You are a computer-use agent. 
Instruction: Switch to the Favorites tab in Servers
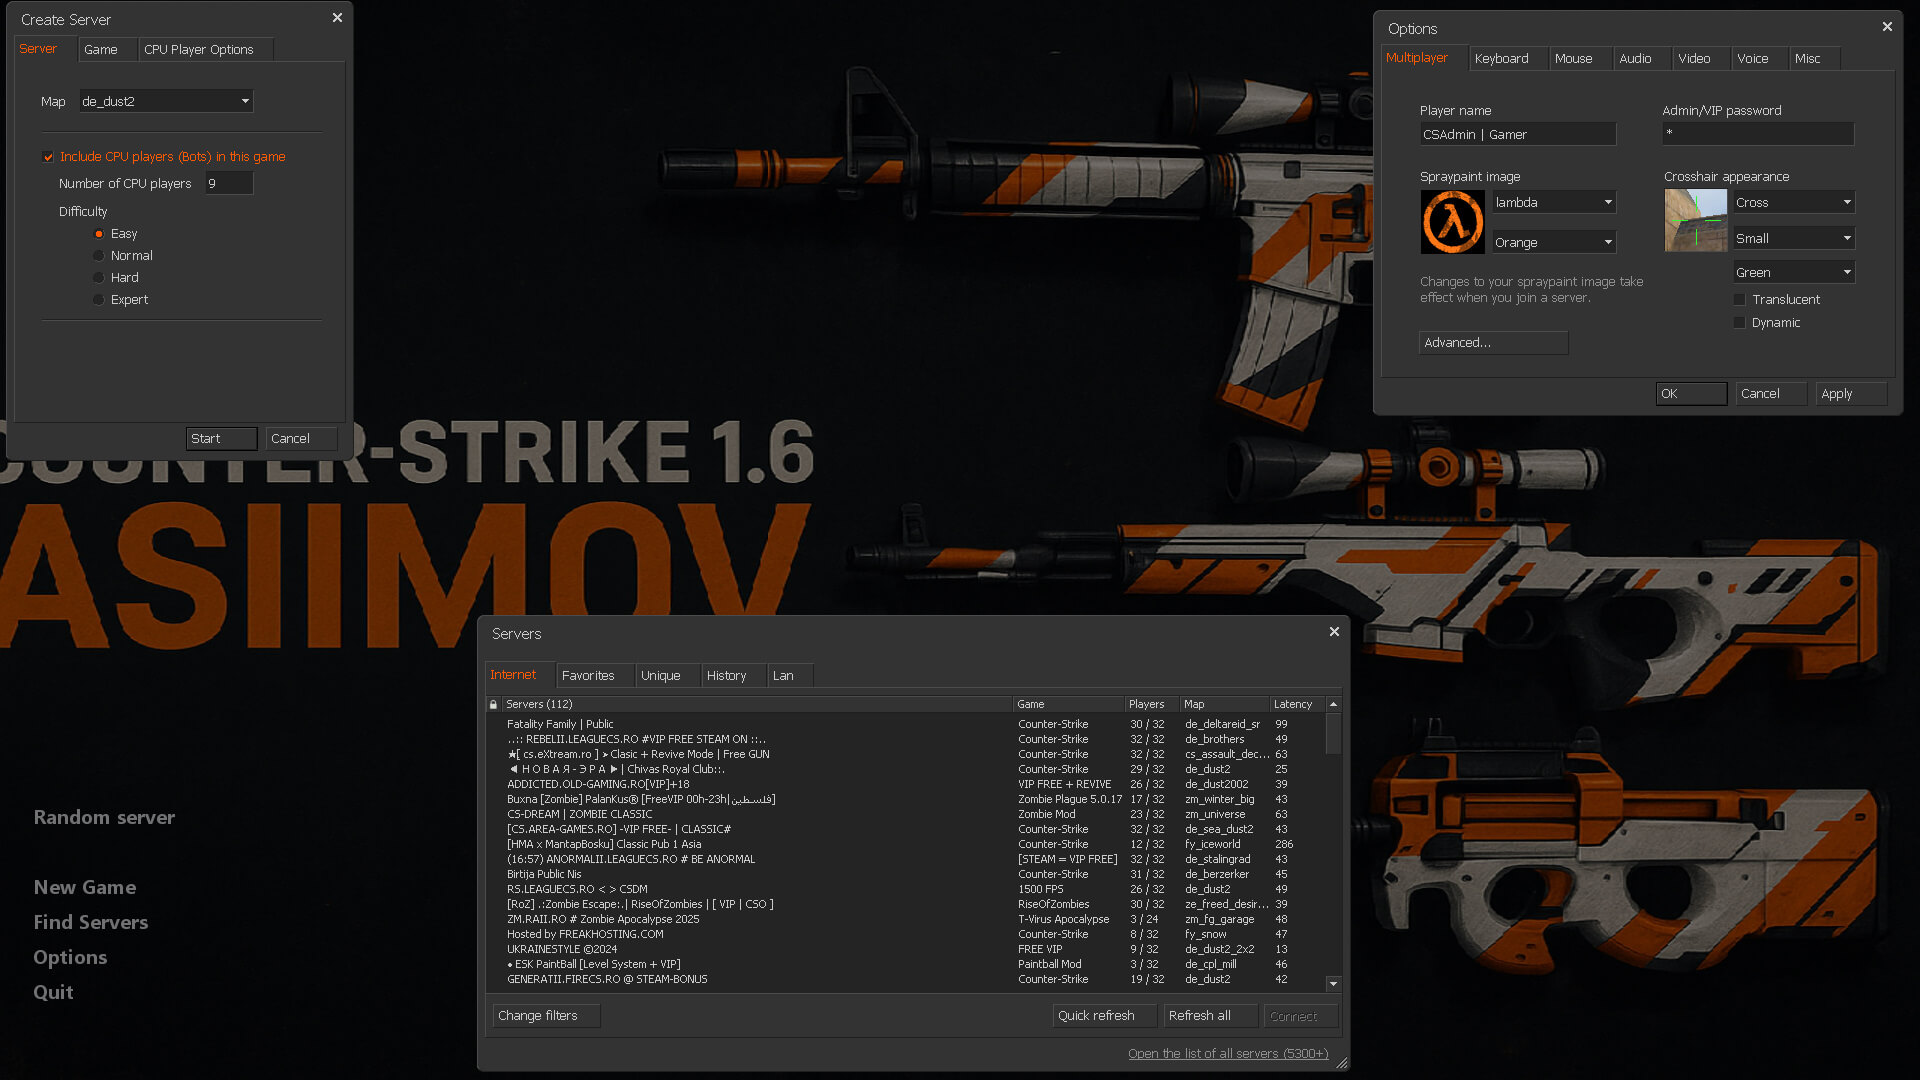(595, 675)
